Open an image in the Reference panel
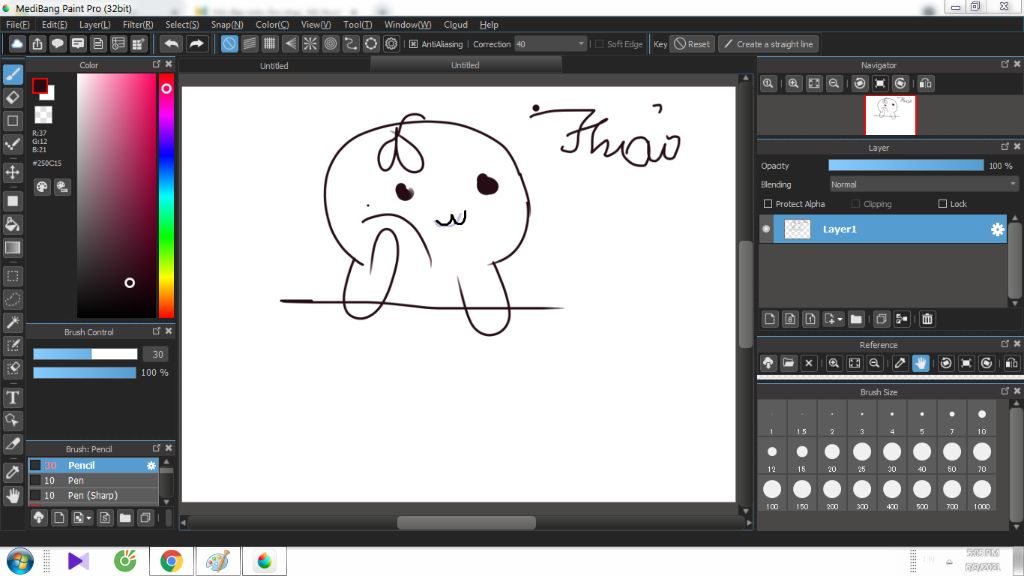 (788, 363)
